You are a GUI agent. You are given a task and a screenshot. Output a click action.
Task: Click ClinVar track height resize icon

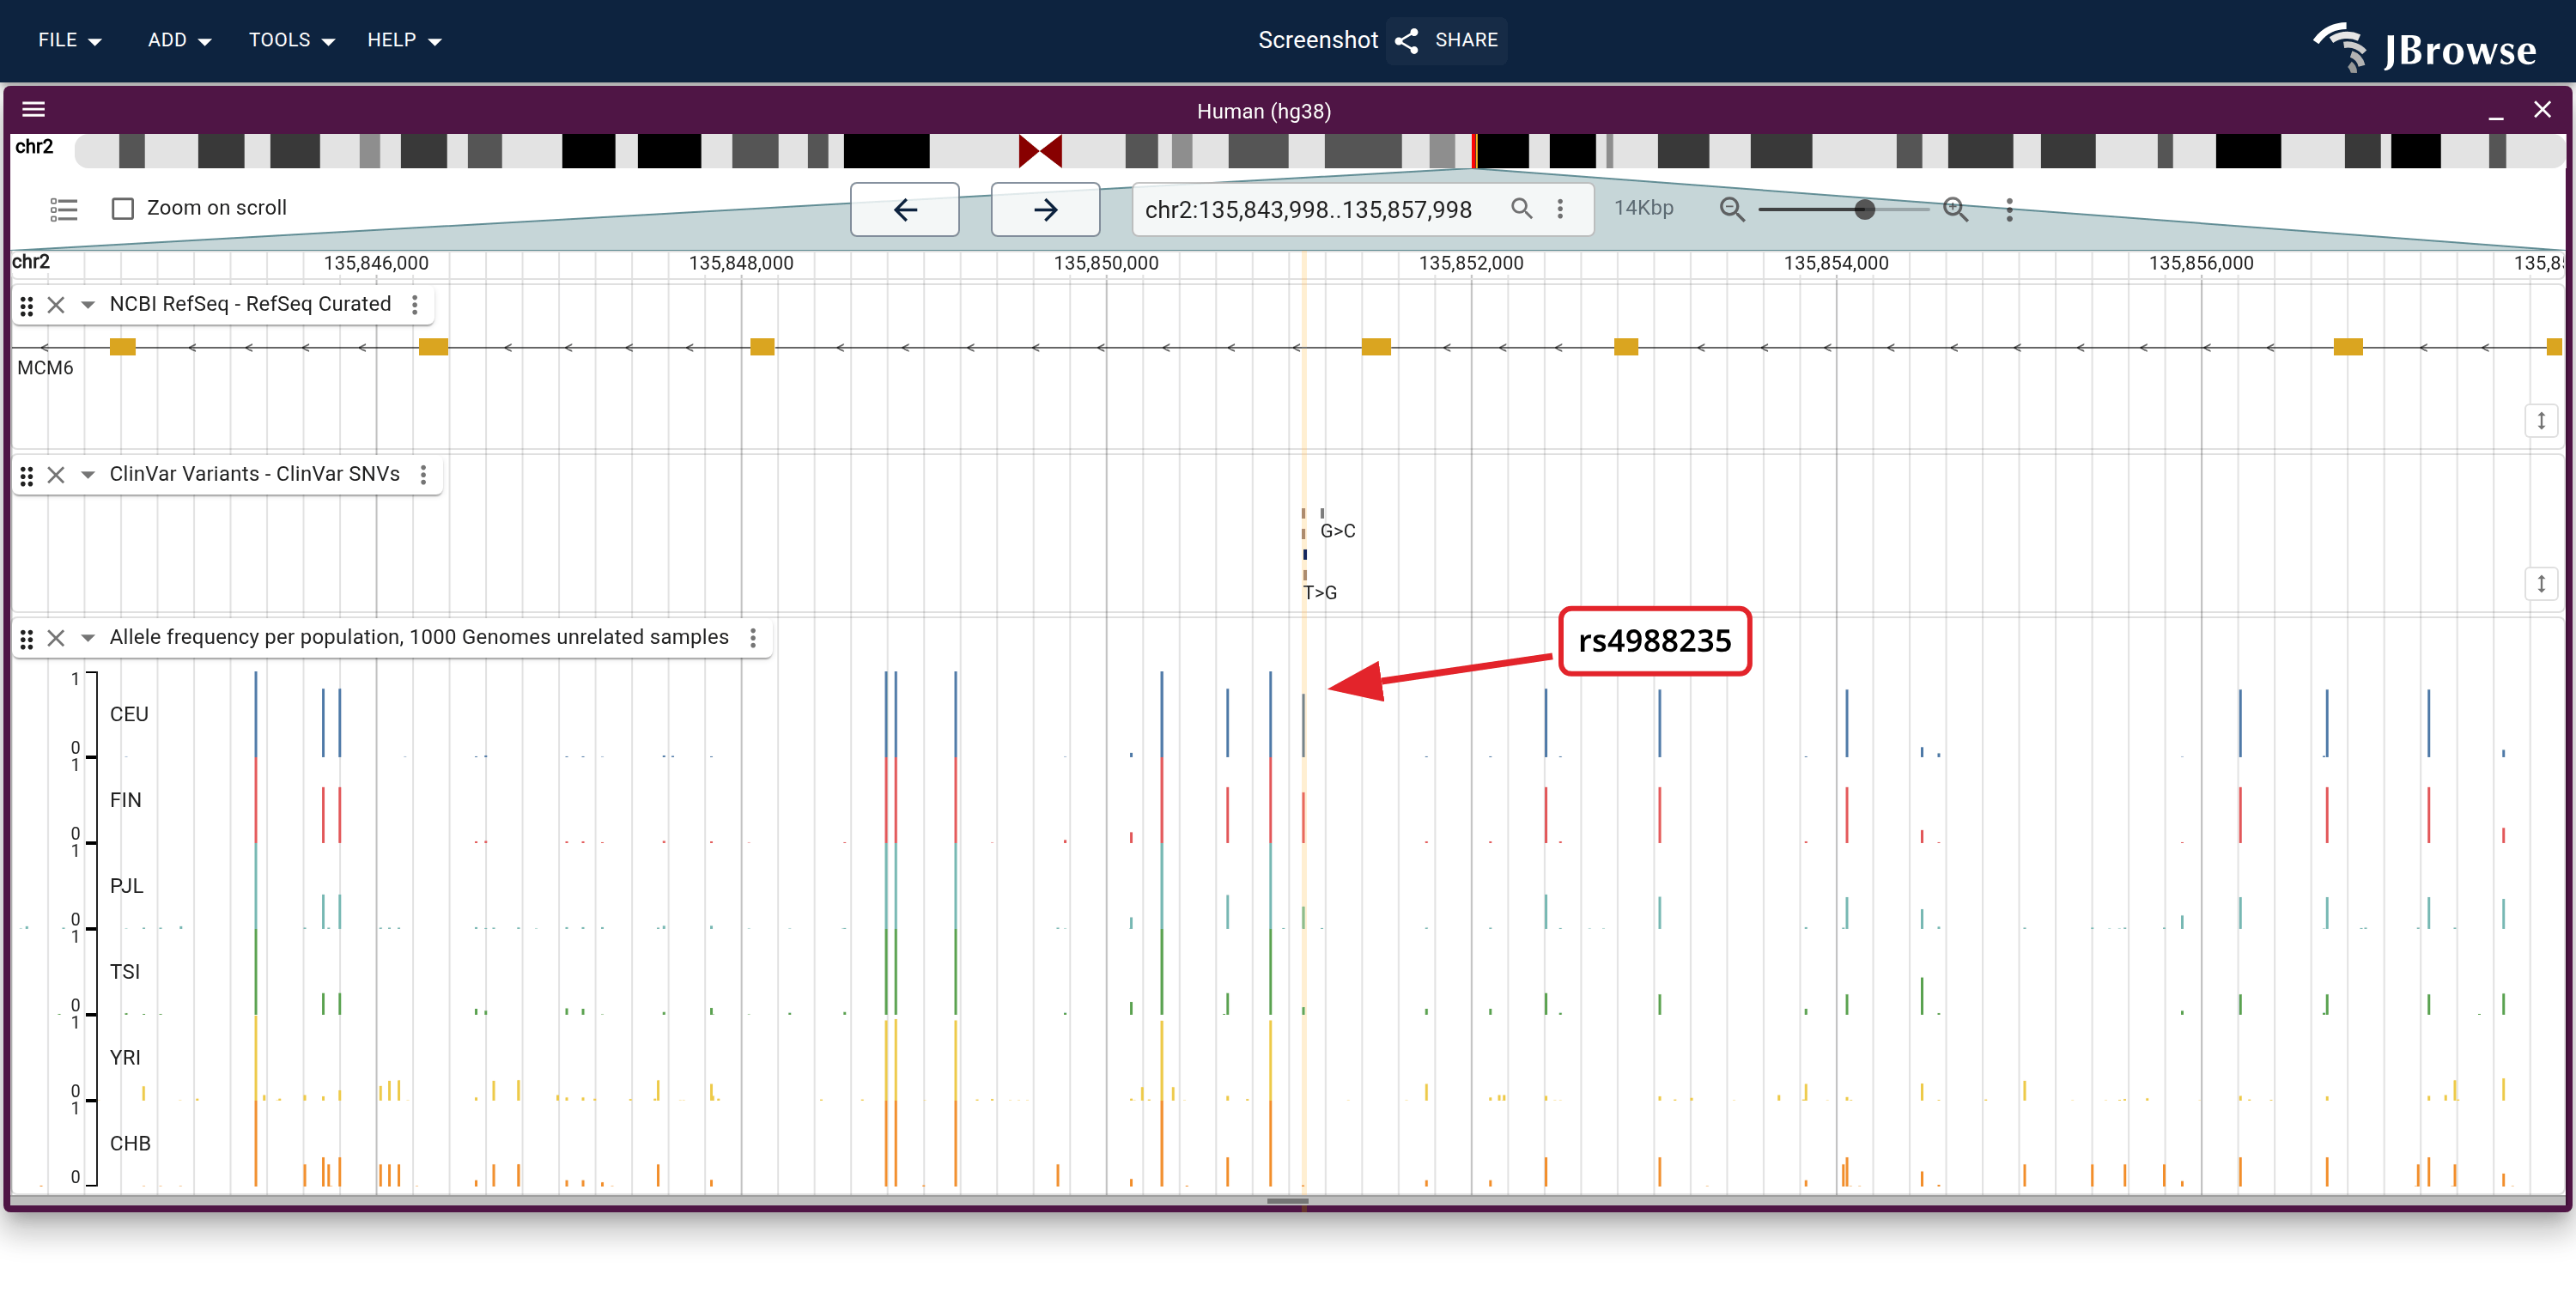point(2541,583)
